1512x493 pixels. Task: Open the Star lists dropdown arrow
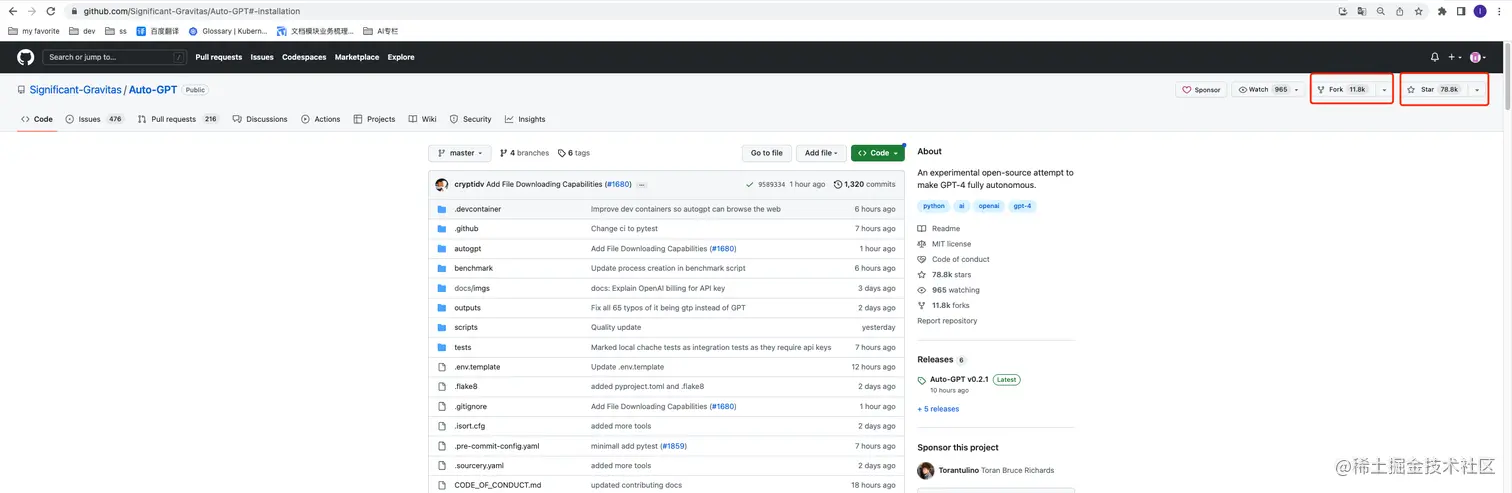(1476, 90)
